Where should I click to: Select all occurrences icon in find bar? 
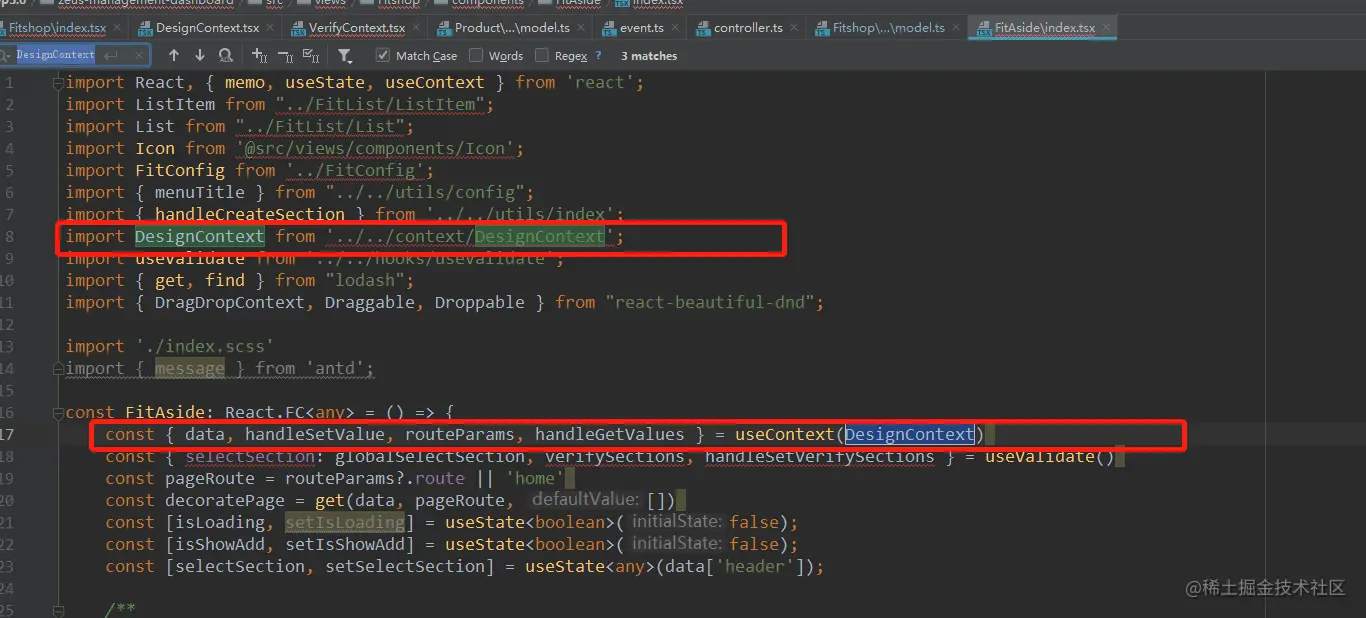coord(310,56)
